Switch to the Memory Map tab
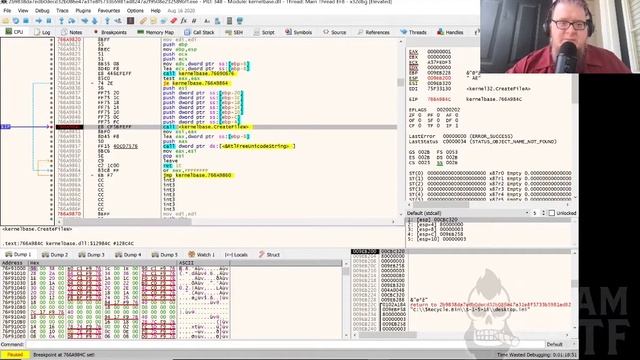This screenshot has height=360, width=640. click(x=156, y=32)
